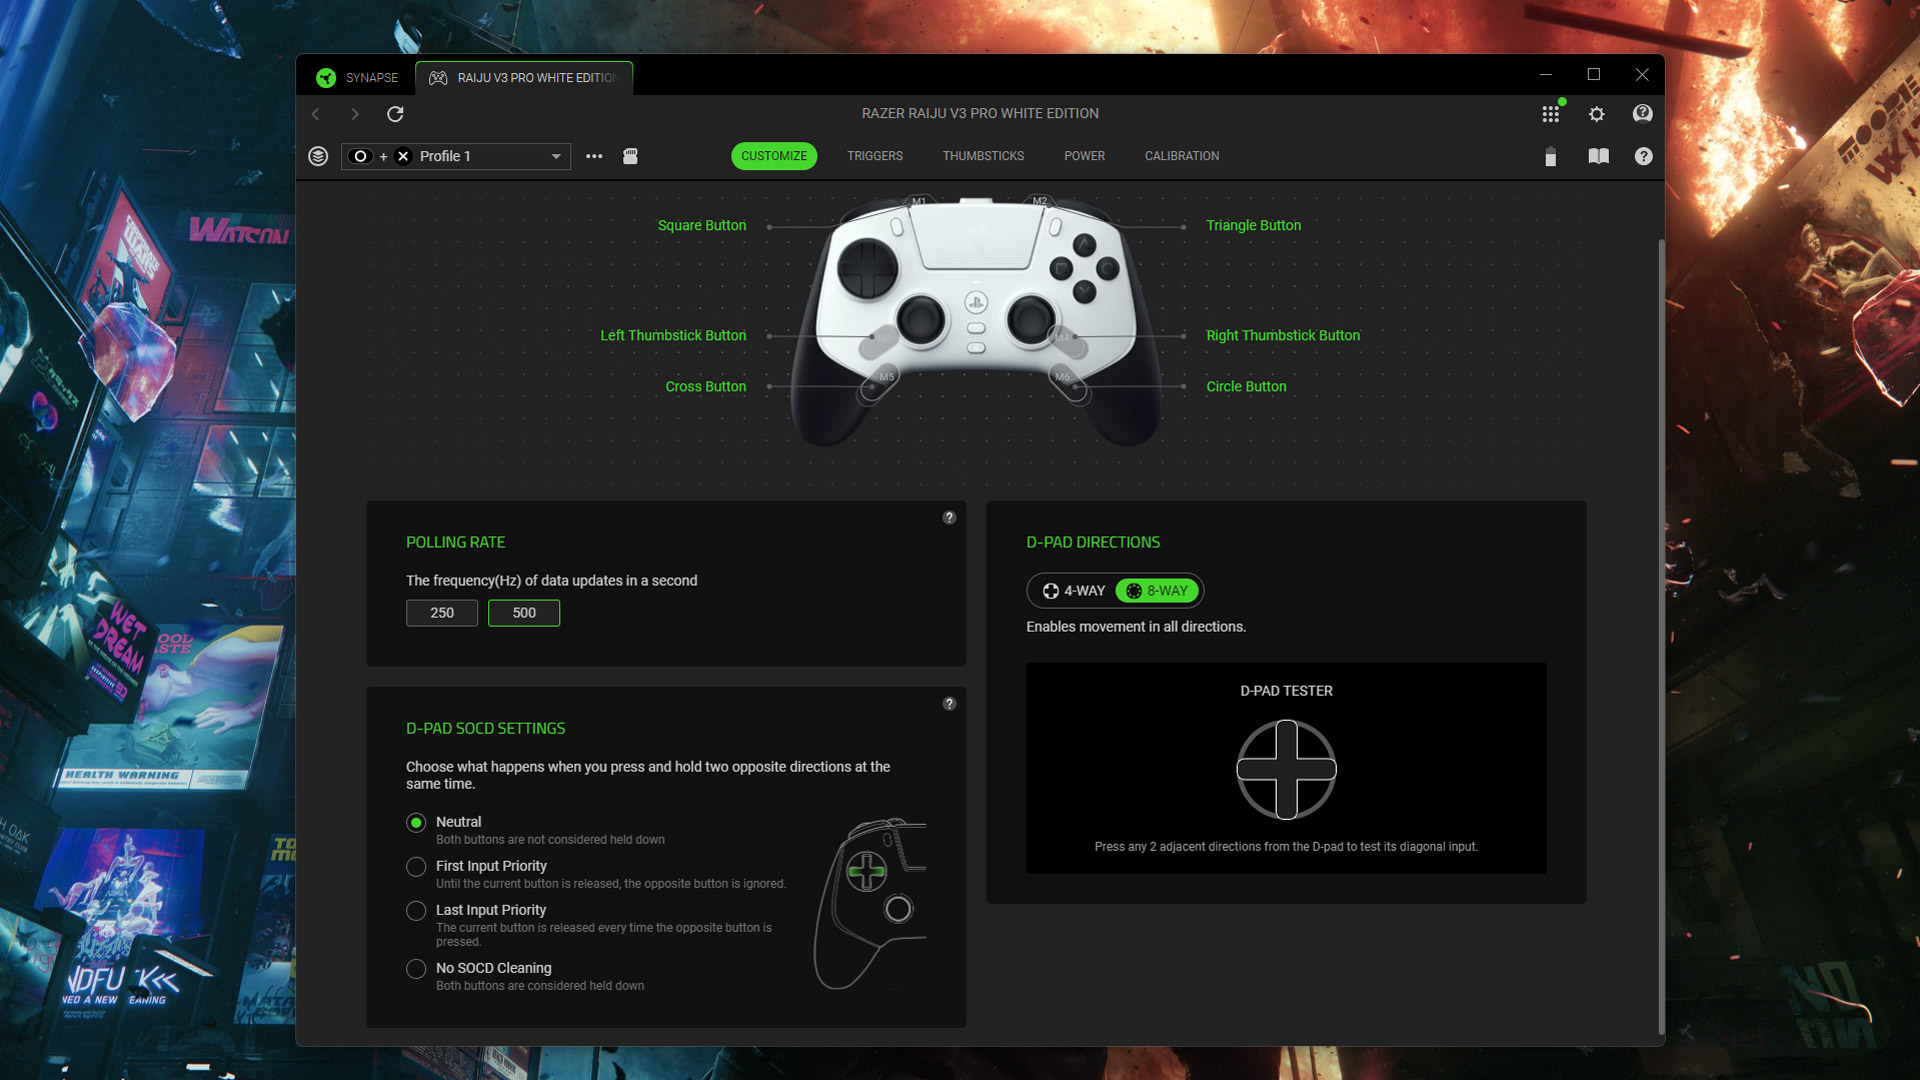This screenshot has height=1080, width=1920.
Task: Select First Input Priority radio option
Action: 416,867
